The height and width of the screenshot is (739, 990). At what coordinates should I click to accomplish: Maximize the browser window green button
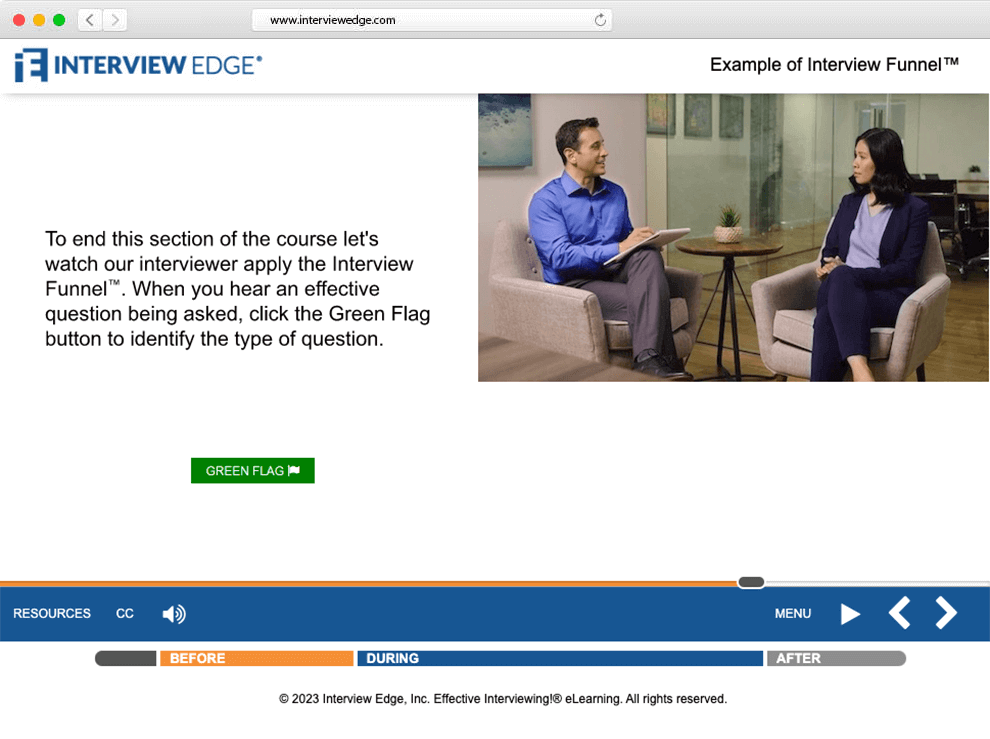(x=59, y=20)
